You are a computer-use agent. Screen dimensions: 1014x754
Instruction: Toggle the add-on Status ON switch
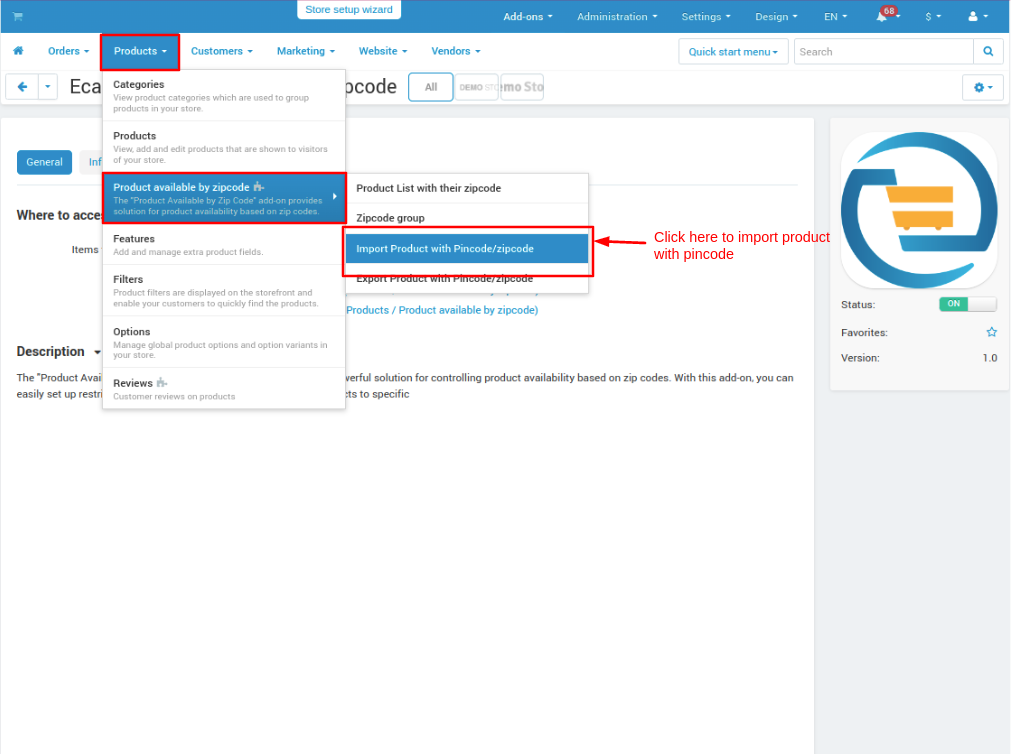[967, 304]
